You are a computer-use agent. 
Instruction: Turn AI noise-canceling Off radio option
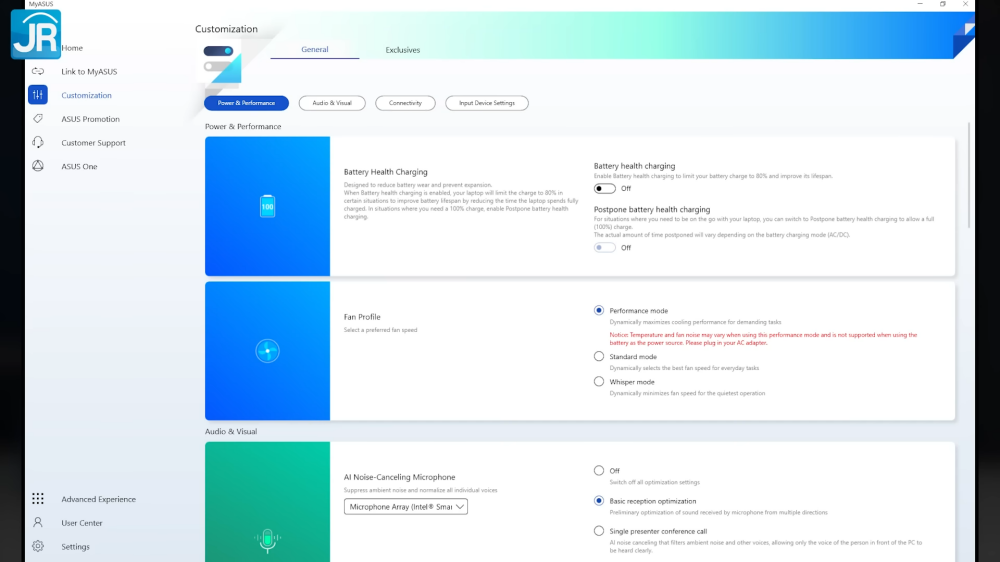598,470
